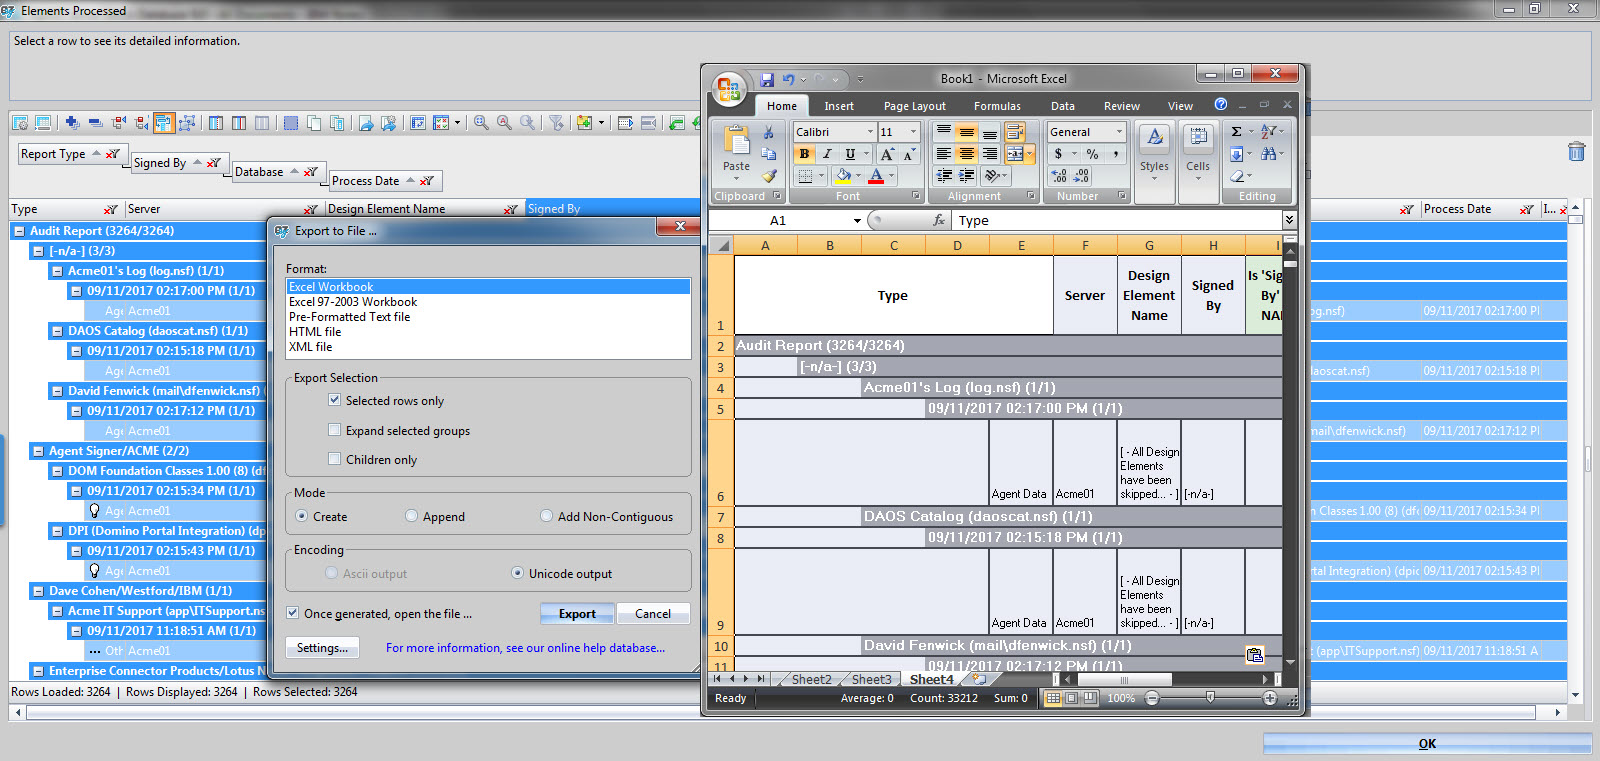This screenshot has width=1600, height=761.
Task: Open the General number format dropdown in Excel
Action: pos(1120,132)
